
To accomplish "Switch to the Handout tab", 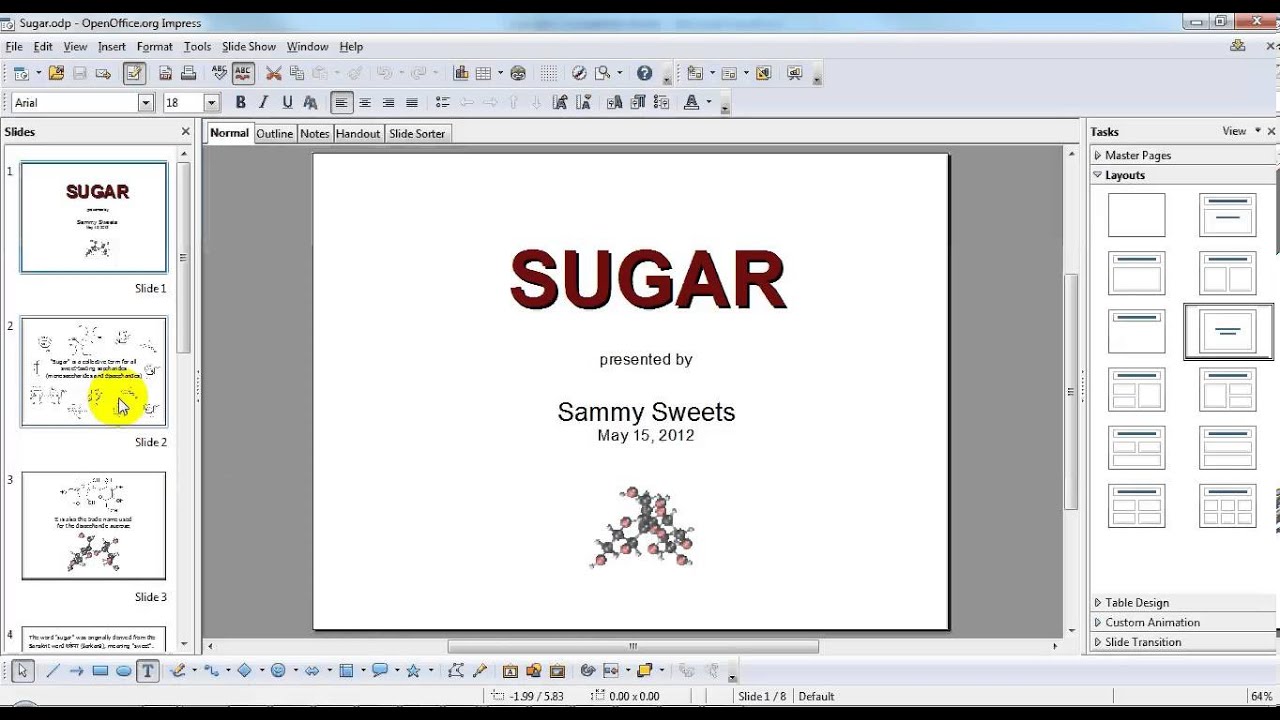I will 358,133.
